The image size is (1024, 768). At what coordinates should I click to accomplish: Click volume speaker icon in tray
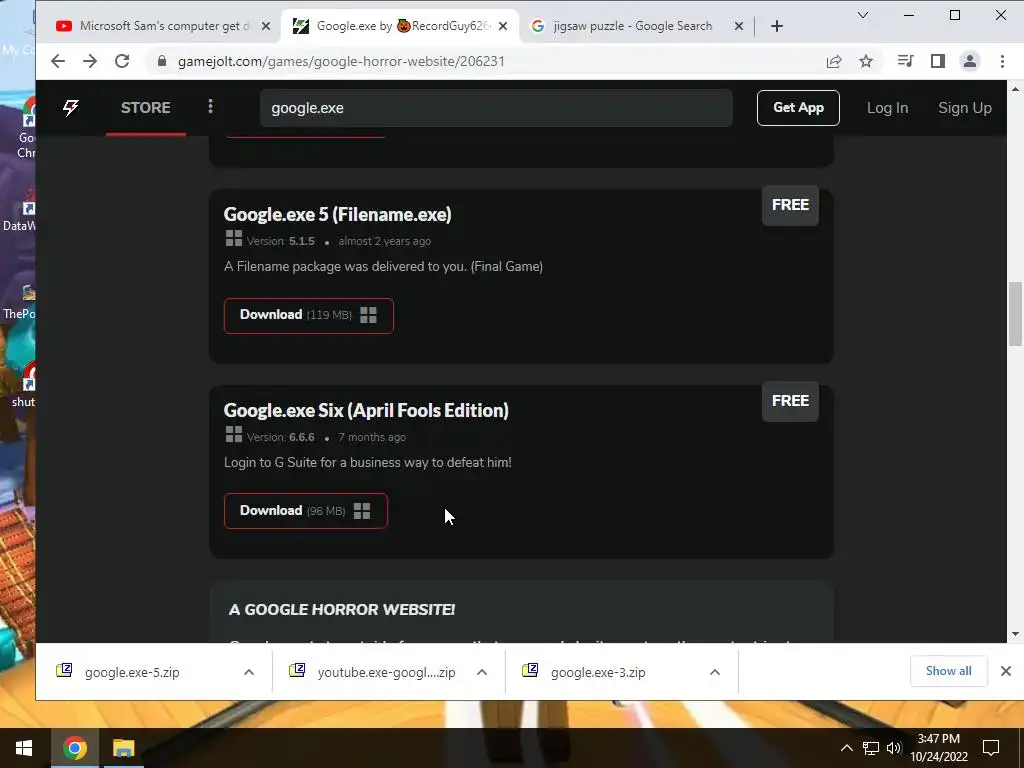coord(893,748)
